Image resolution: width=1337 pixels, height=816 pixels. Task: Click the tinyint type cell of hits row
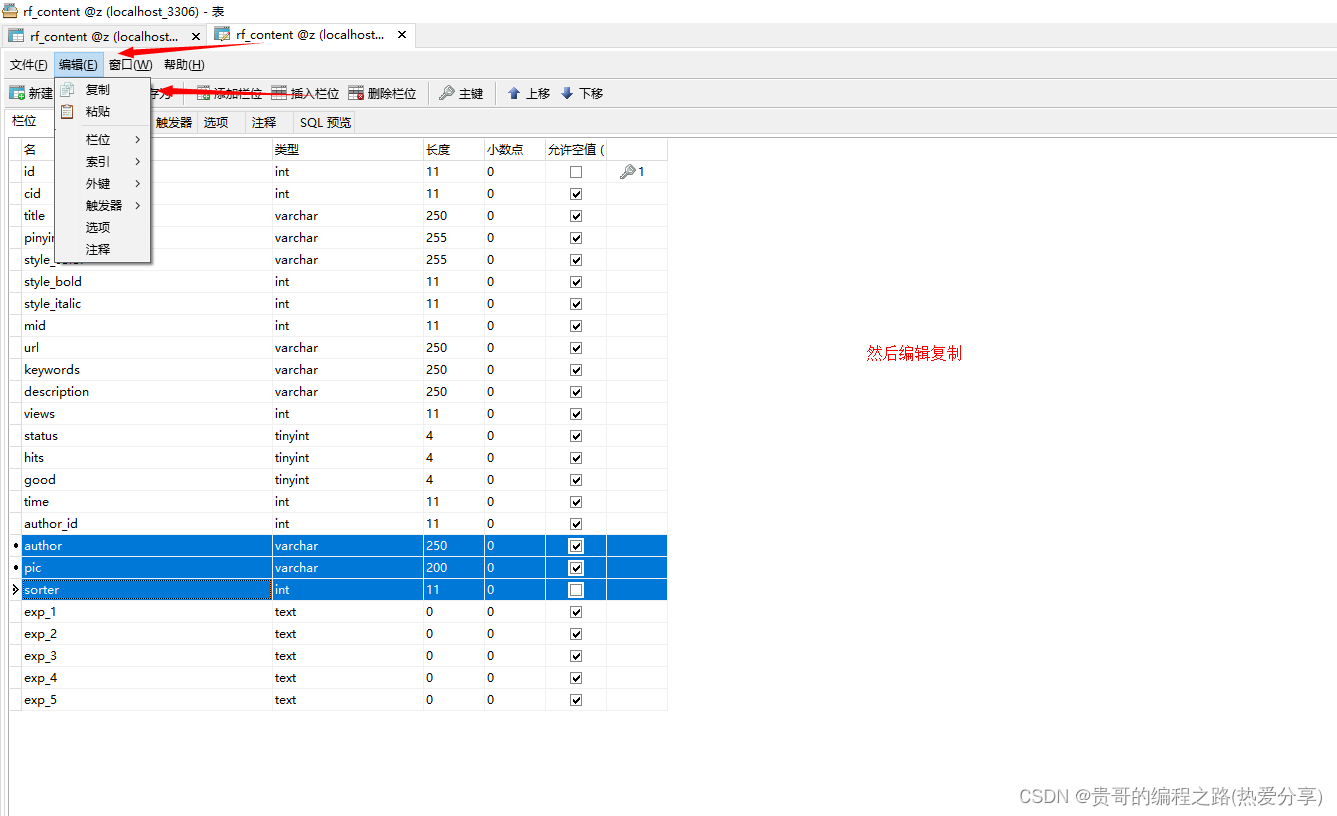348,458
